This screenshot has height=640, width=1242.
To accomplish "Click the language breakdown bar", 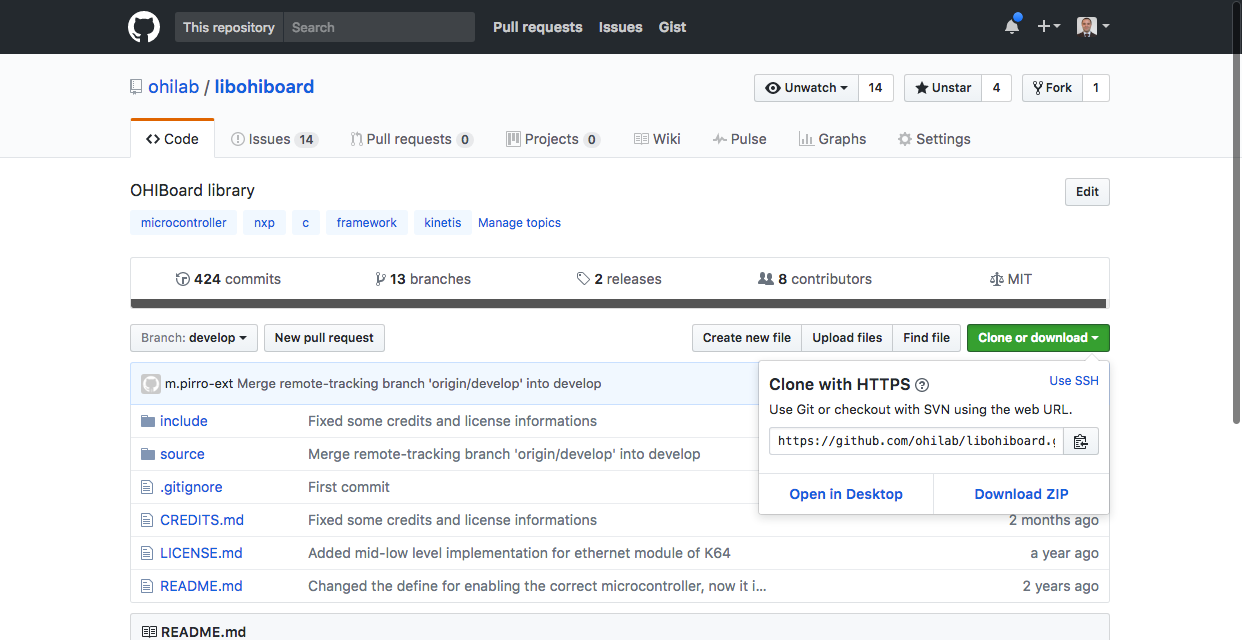I will [x=619, y=304].
